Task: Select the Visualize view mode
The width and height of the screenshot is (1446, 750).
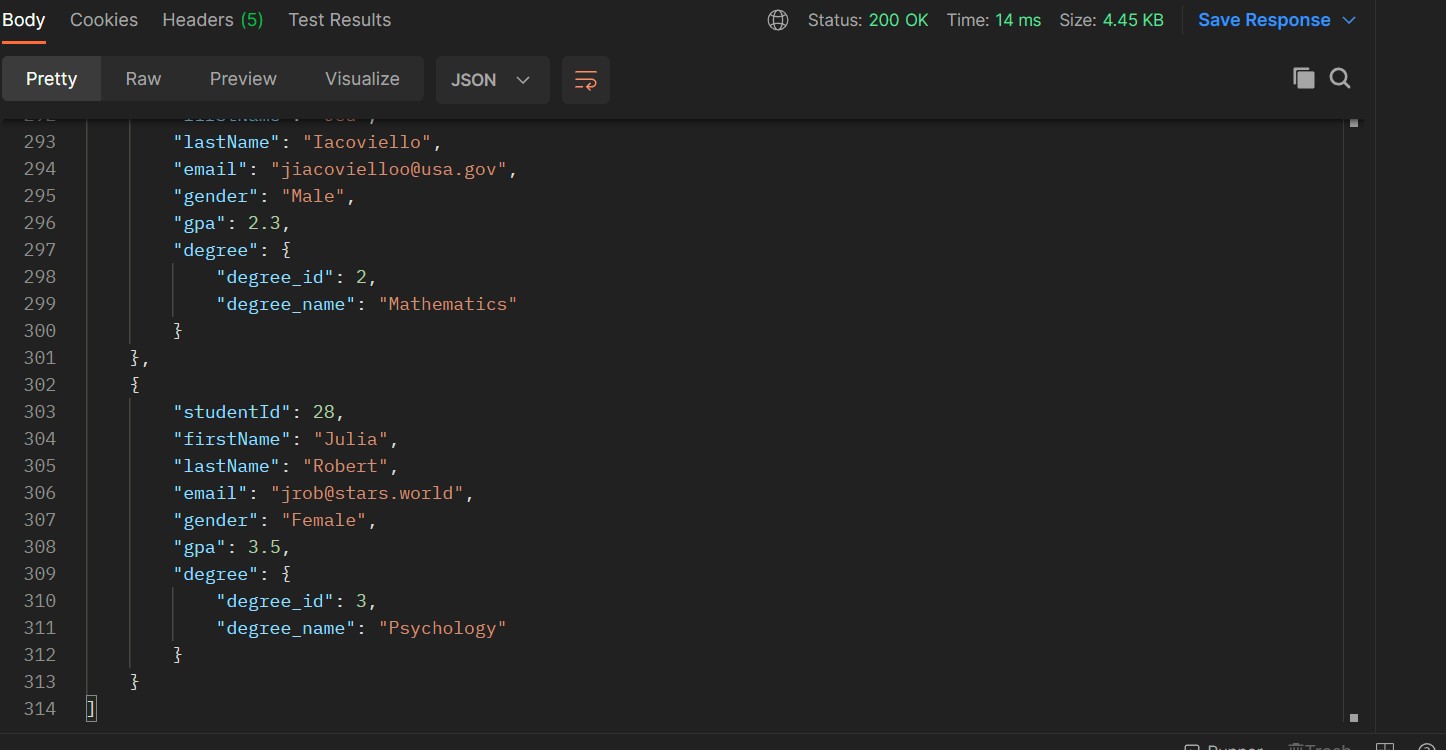Action: pos(362,79)
